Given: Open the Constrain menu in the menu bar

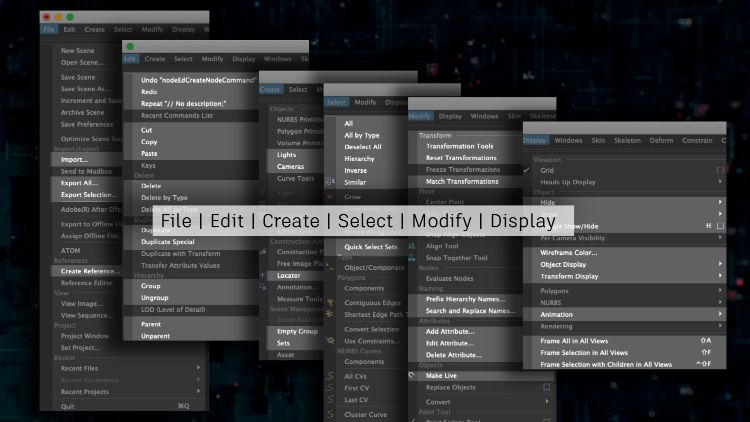Looking at the screenshot, I should [x=697, y=141].
